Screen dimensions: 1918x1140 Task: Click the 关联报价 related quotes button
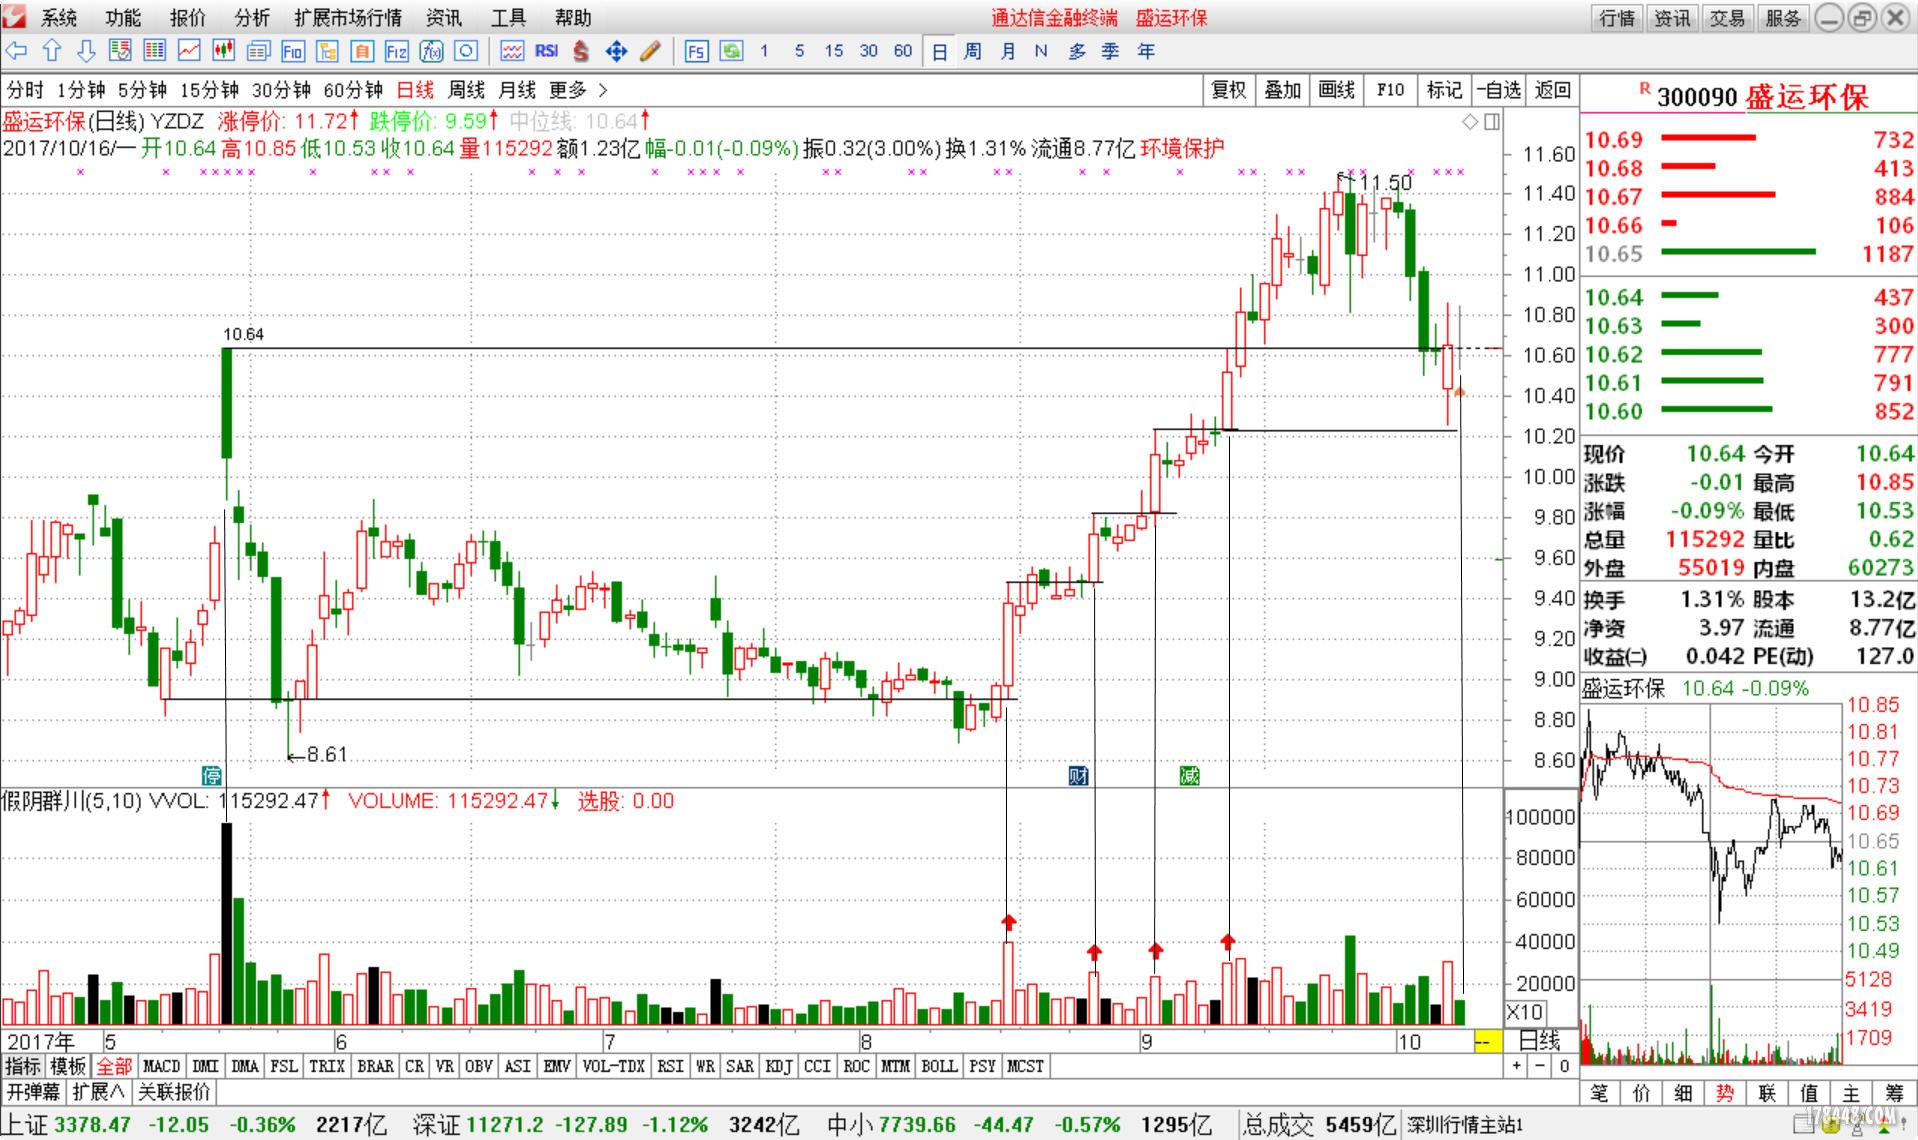174,1091
